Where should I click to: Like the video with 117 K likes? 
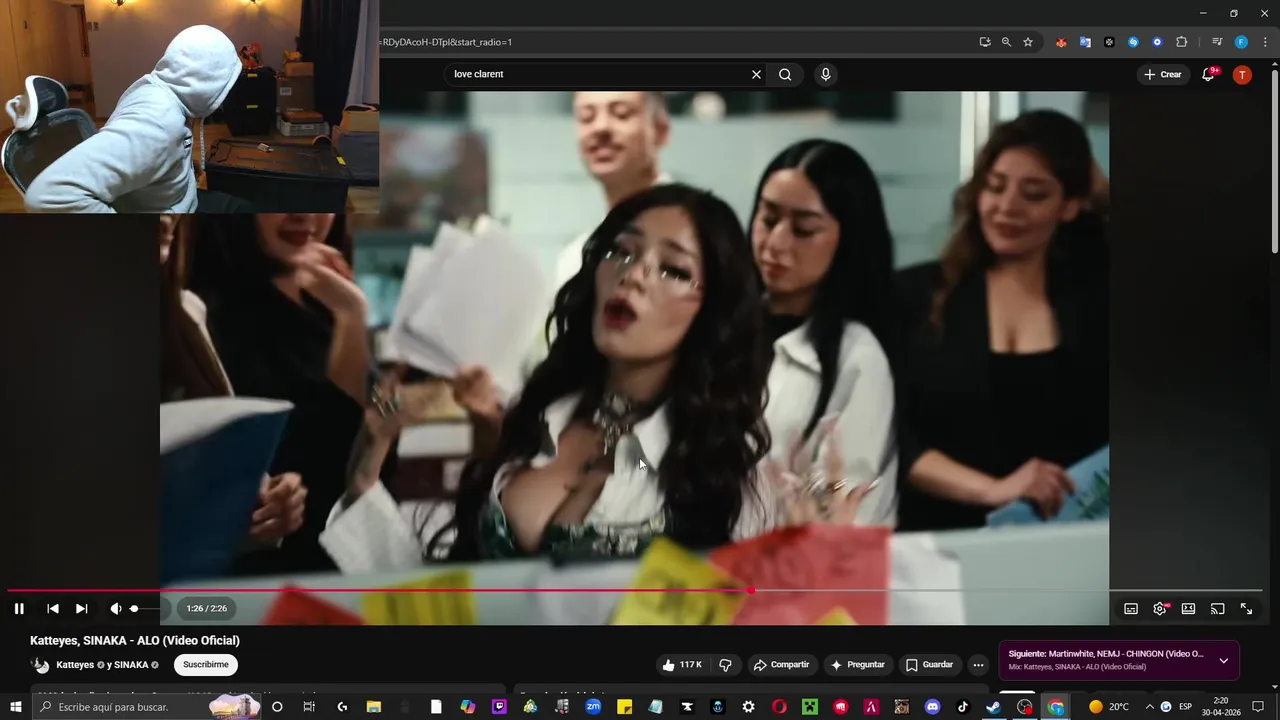tap(682, 665)
